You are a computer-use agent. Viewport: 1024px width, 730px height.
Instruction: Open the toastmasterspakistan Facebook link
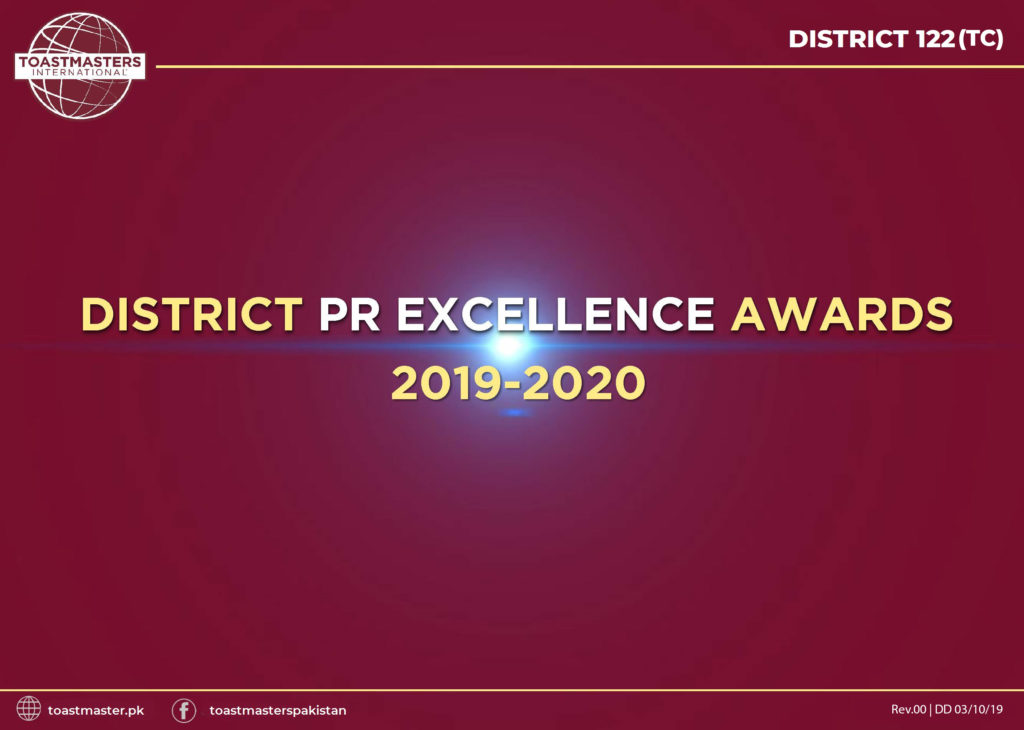click(278, 710)
